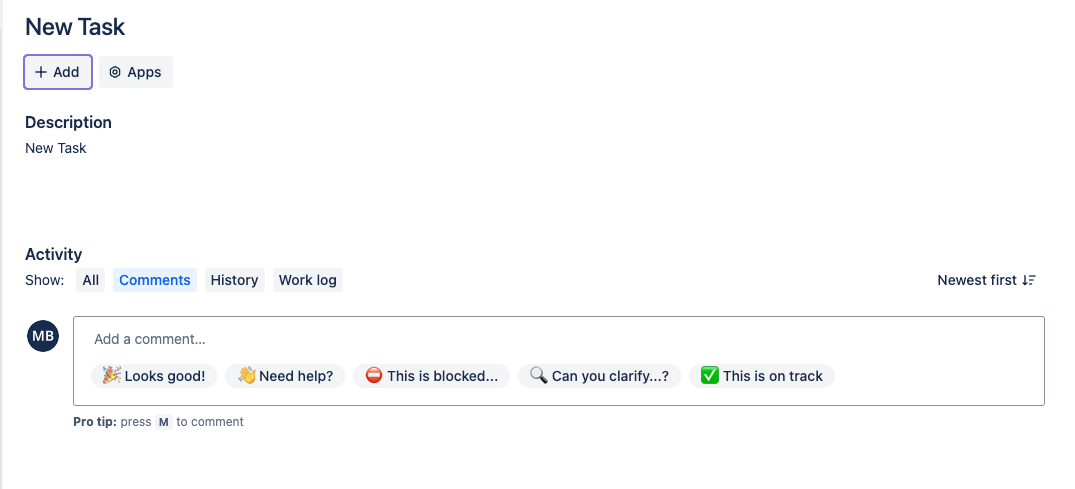Click the Pro tip label
The width and height of the screenshot is (1075, 489).
click(95, 422)
